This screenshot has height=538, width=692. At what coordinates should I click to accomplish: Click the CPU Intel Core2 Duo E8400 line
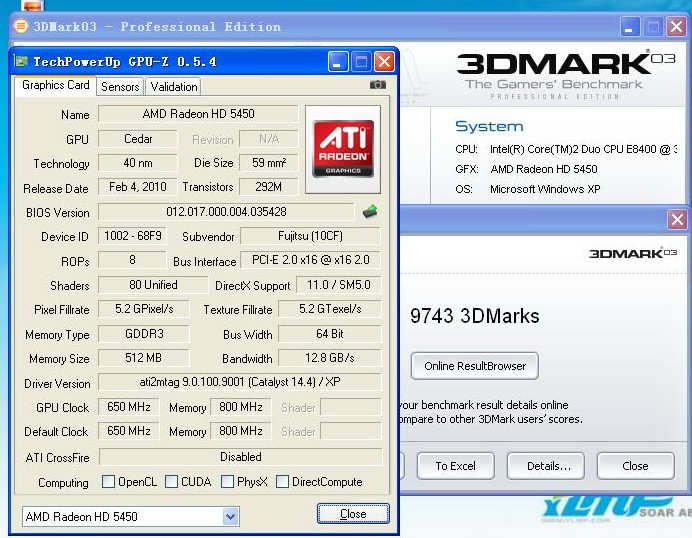[566, 149]
